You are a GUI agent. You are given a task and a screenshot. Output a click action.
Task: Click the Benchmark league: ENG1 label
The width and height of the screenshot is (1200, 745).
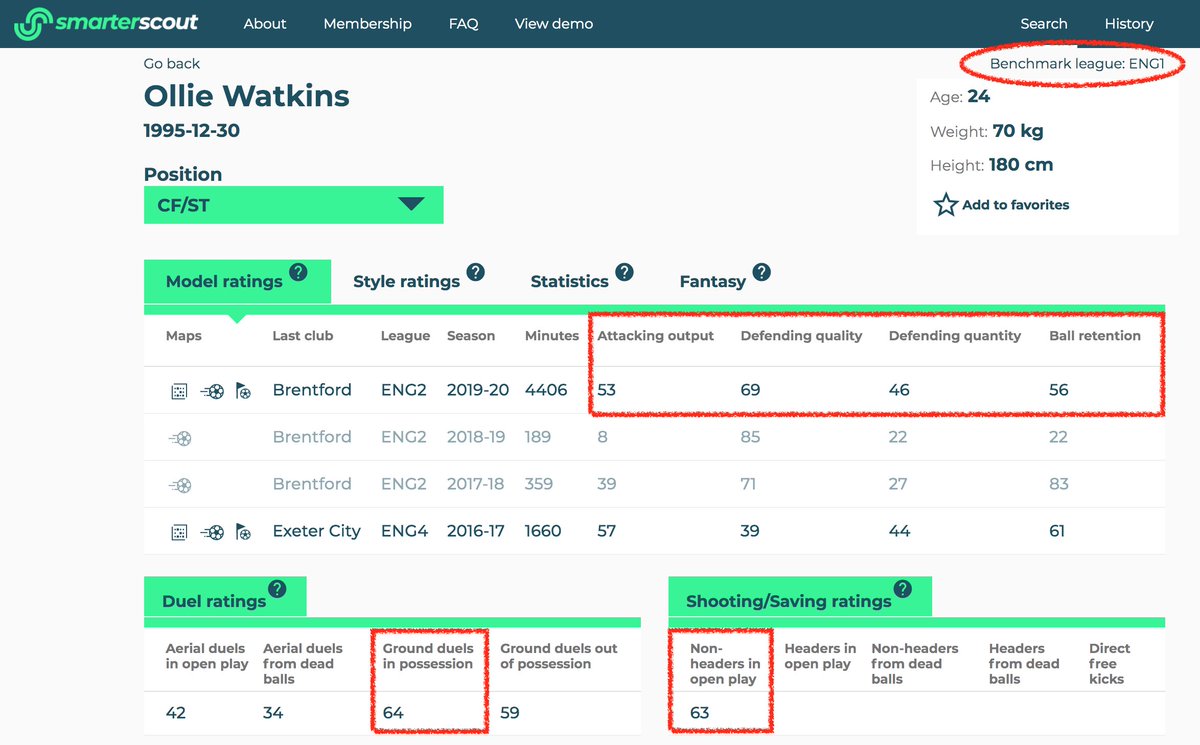point(1077,64)
